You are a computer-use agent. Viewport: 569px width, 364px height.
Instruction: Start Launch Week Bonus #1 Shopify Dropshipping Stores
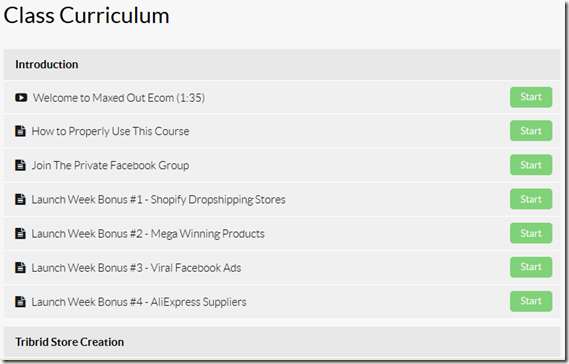531,199
